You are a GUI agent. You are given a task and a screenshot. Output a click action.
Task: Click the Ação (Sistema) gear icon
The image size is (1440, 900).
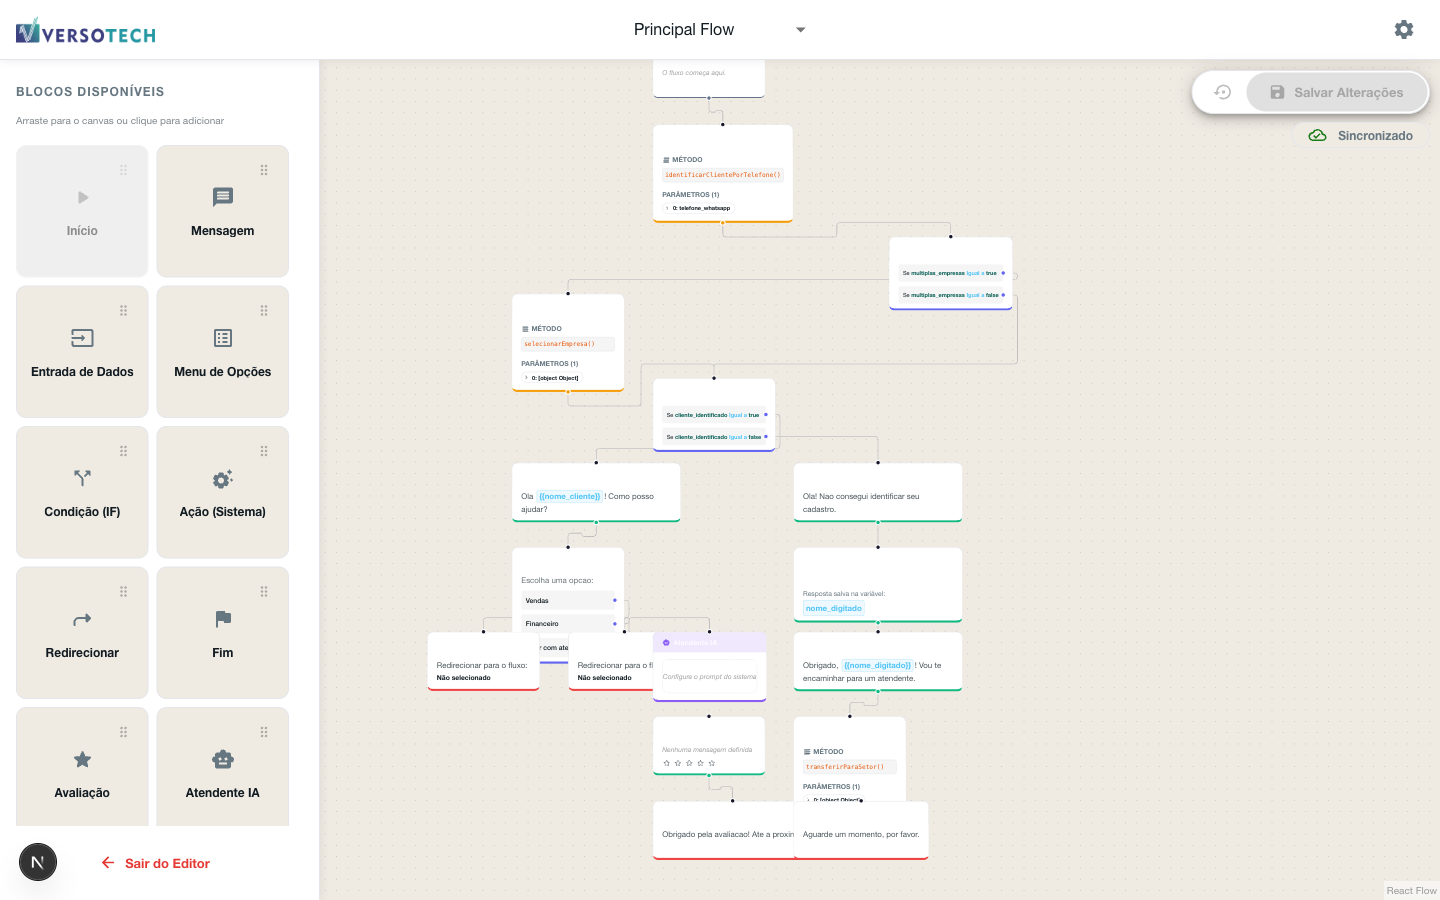221,478
